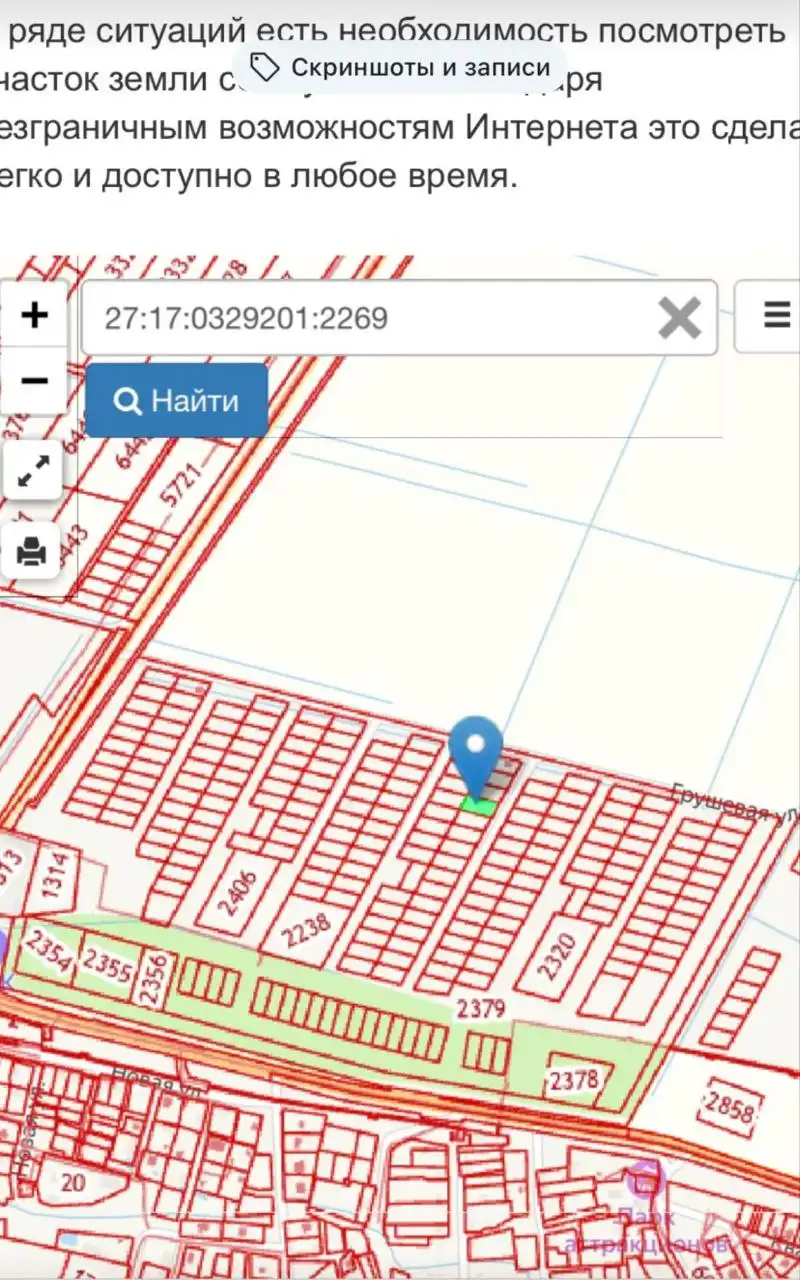Click parcel labeled 1314
800x1280 pixels.
(54, 878)
